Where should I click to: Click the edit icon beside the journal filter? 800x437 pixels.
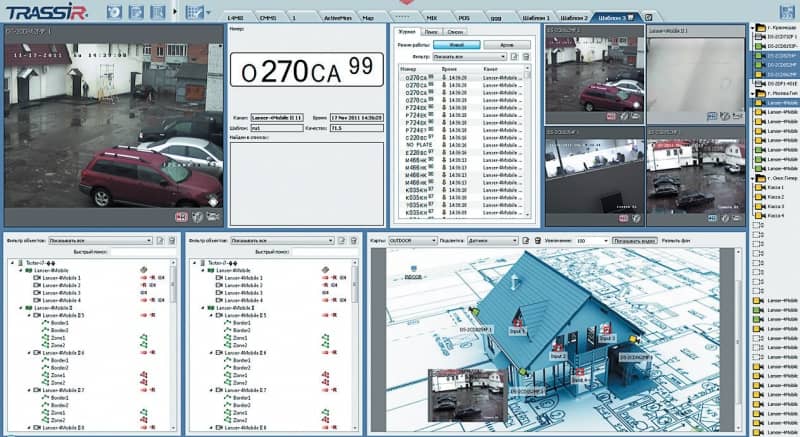514,57
